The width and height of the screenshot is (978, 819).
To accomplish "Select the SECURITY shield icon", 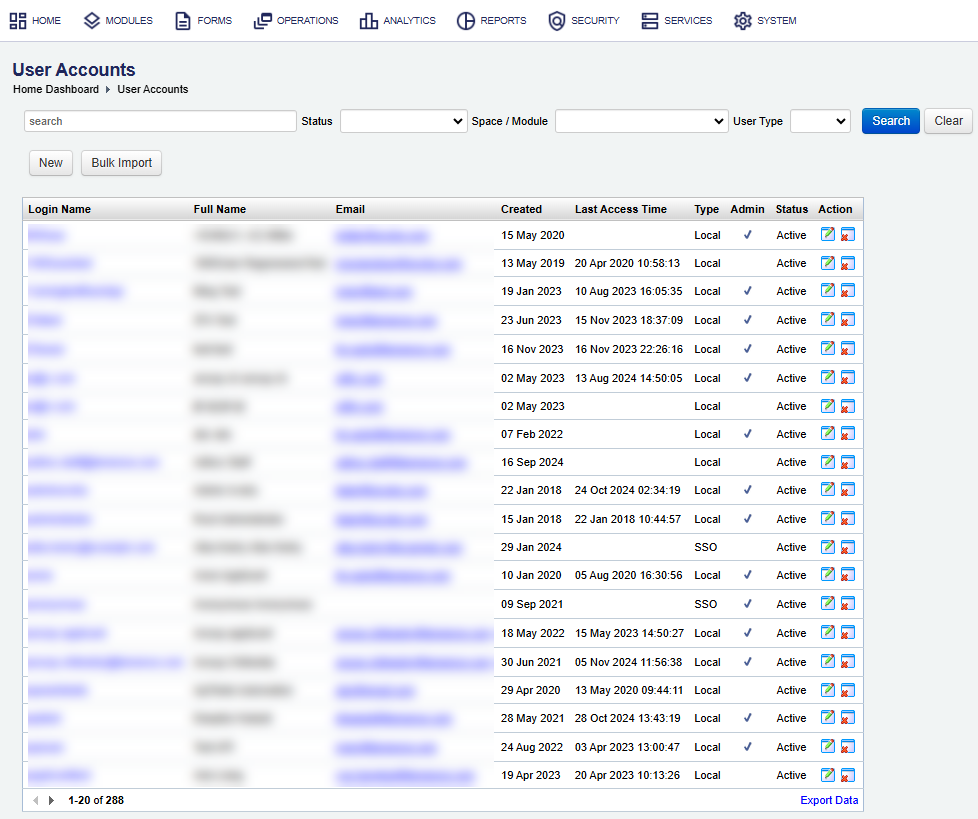I will 556,20.
